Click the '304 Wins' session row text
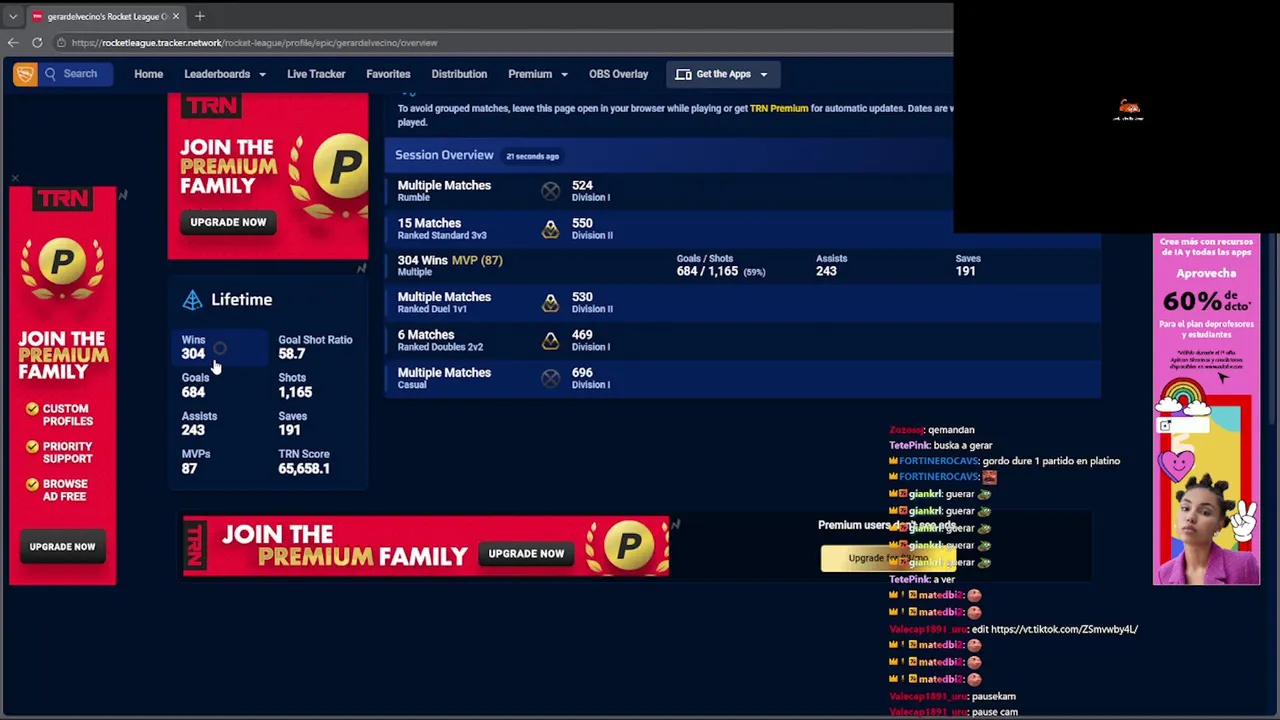This screenshot has height=720, width=1280. (422, 260)
